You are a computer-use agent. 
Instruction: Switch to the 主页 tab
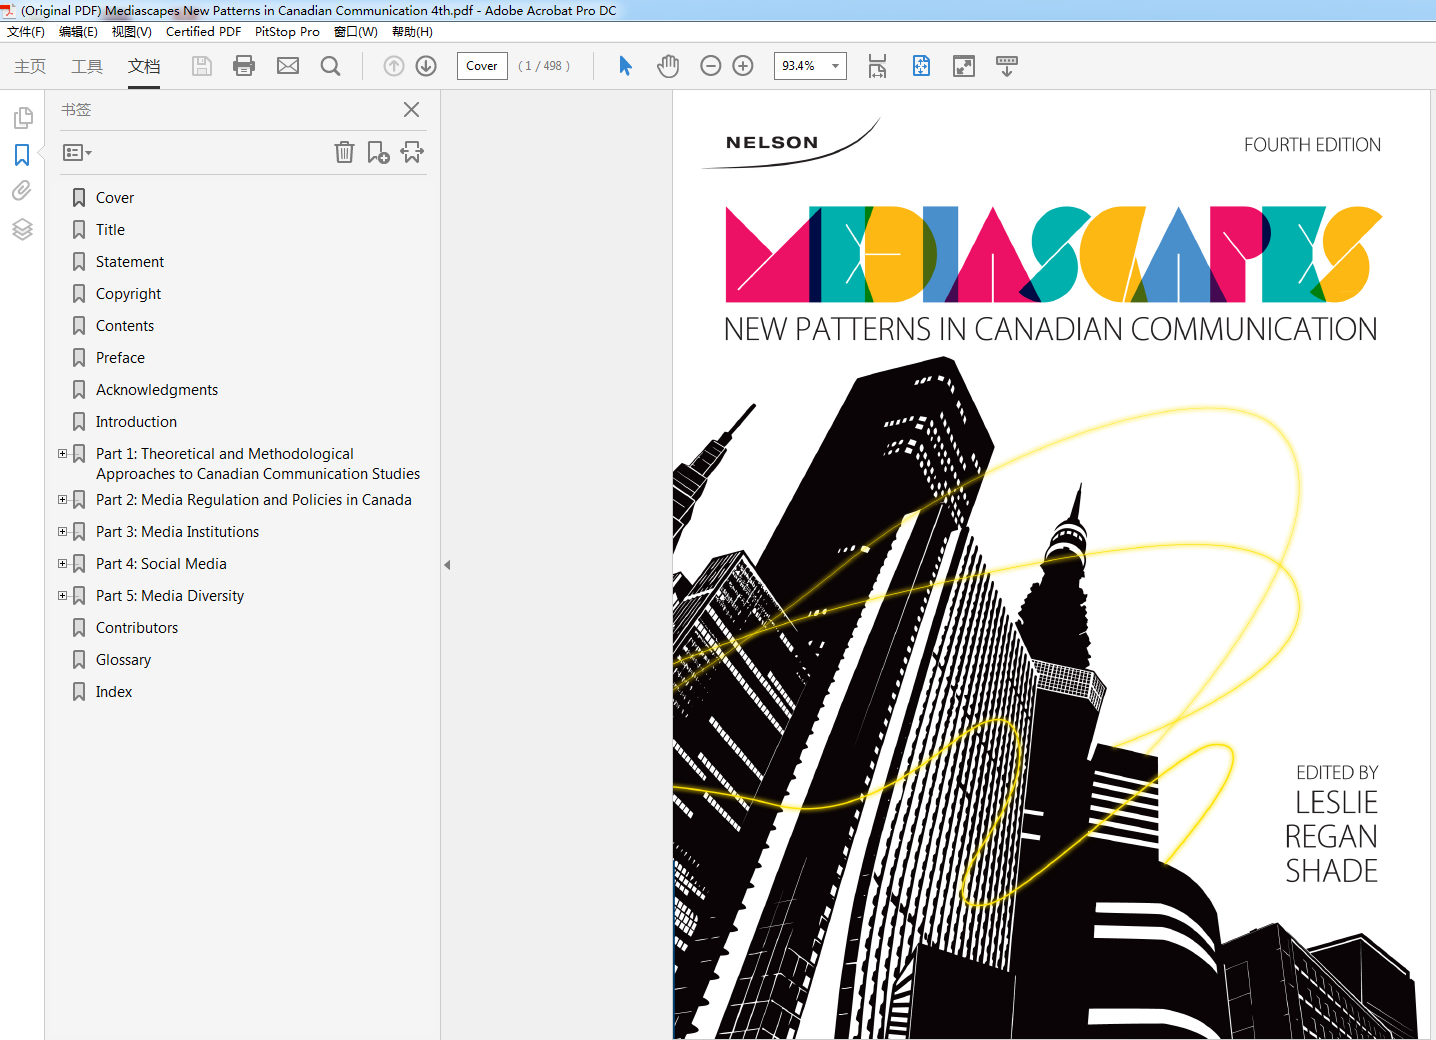pos(30,66)
